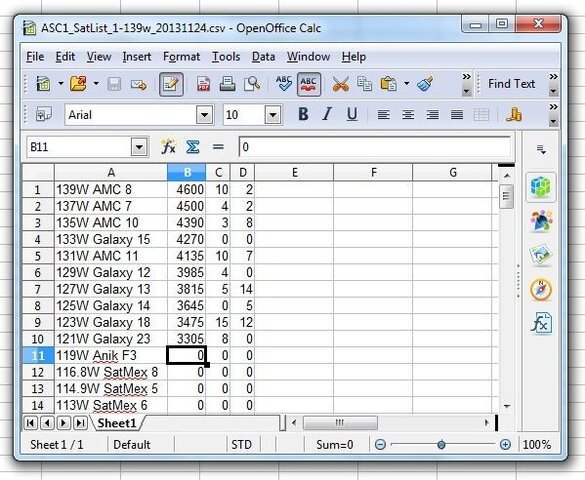The image size is (585, 480).
Task: Open sidebar Styles and Formatting panel icon
Action: click(541, 221)
